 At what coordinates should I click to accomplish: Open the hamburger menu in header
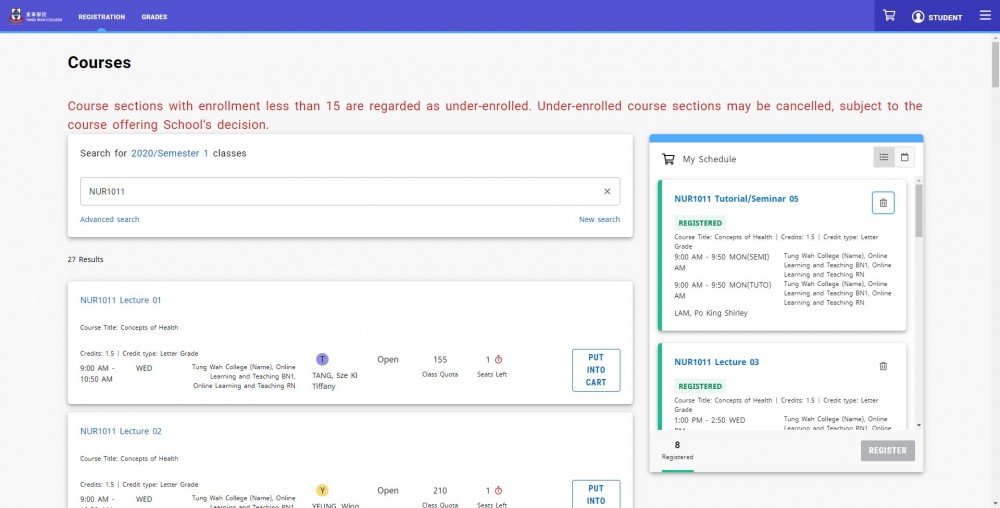point(985,15)
